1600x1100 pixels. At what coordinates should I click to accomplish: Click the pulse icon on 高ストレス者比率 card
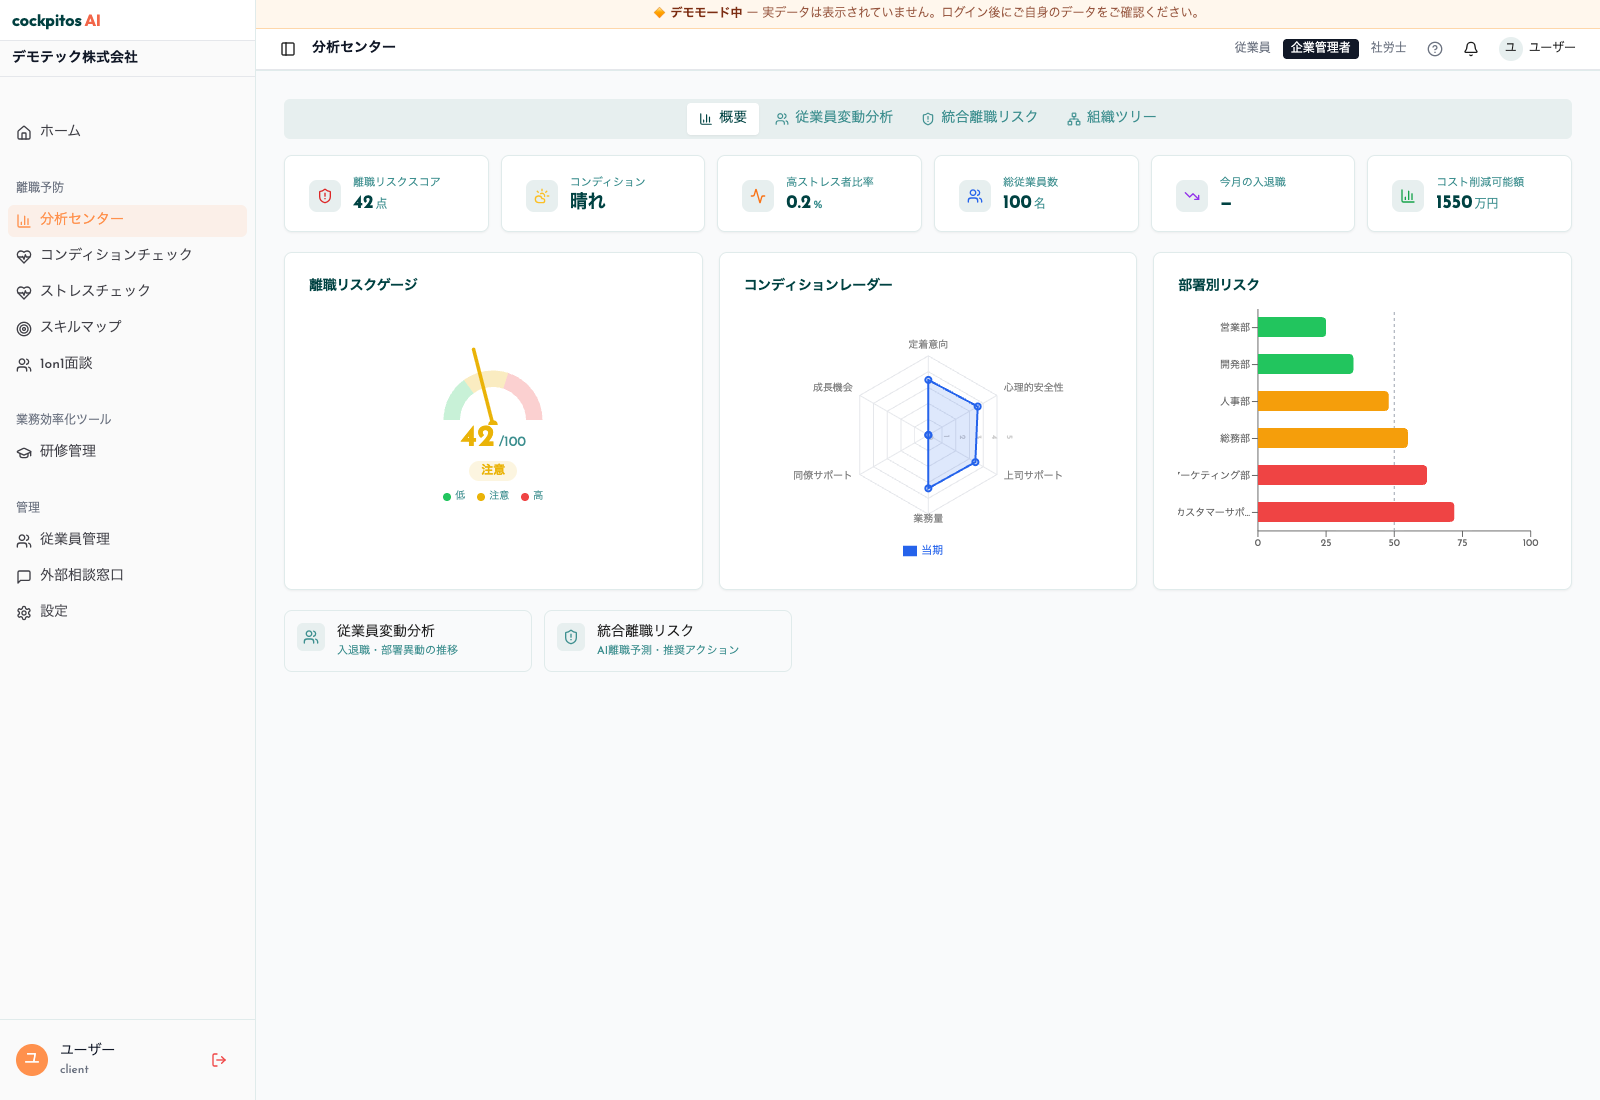click(x=758, y=196)
